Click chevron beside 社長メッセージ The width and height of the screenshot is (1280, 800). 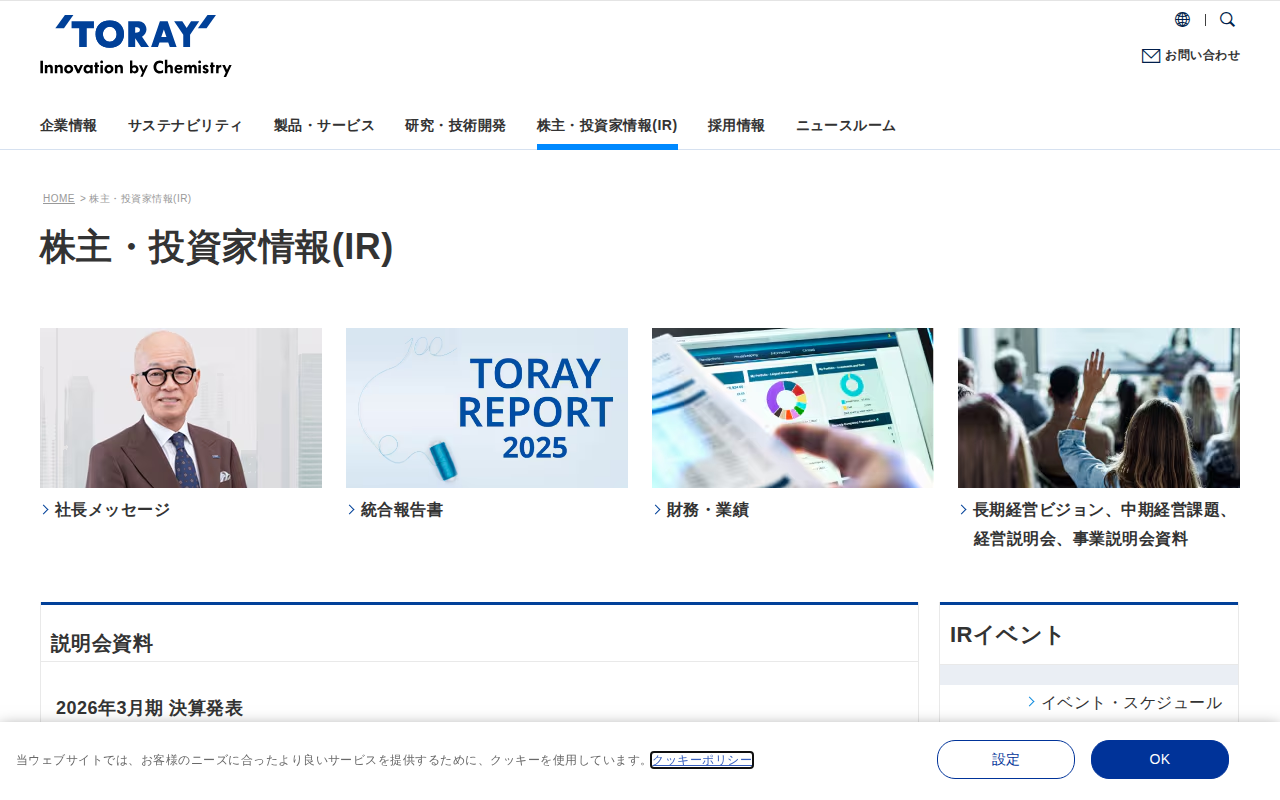point(46,510)
